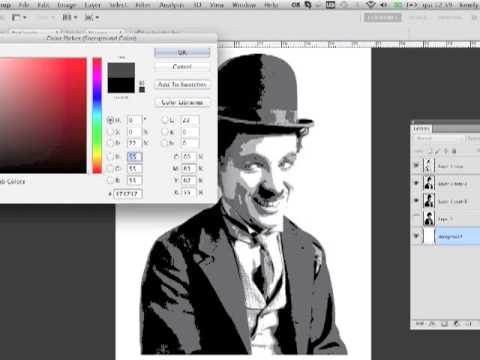Click the white Background layer thumbnail
This screenshot has width=480, height=360.
coord(429,236)
